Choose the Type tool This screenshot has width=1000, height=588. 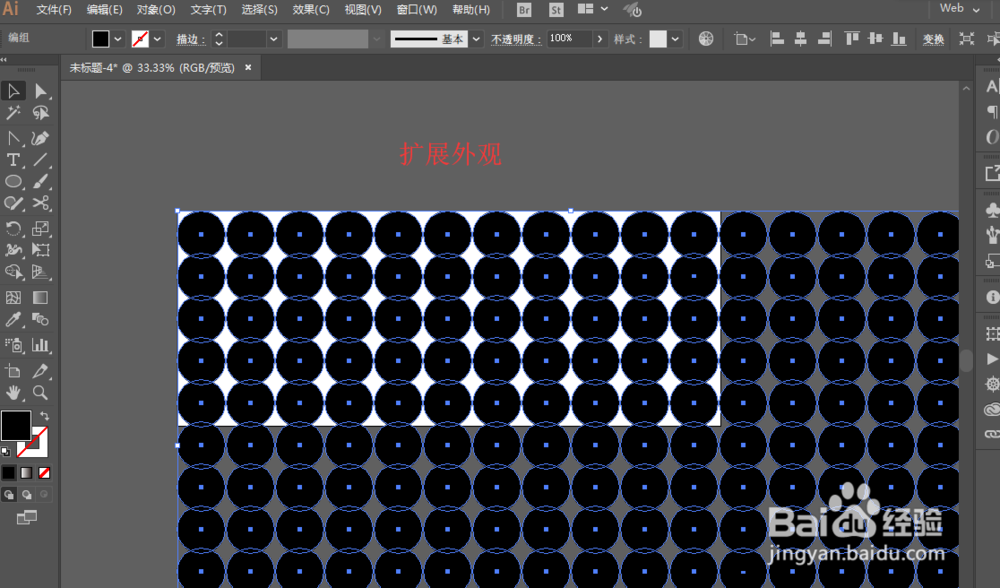[14, 159]
